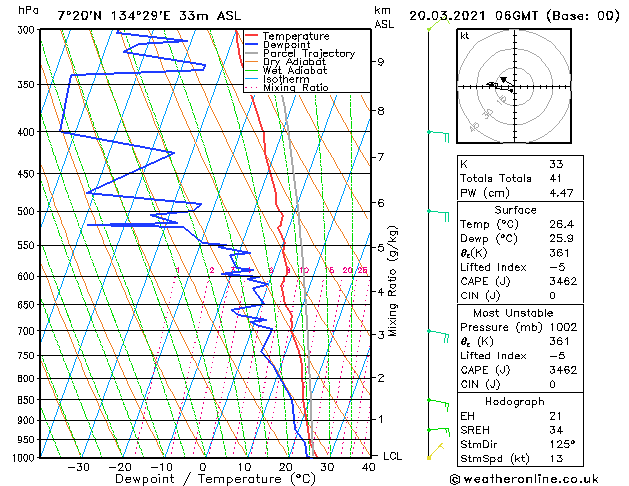Select the K index value 33
The height and width of the screenshot is (486, 629).
coord(556,164)
